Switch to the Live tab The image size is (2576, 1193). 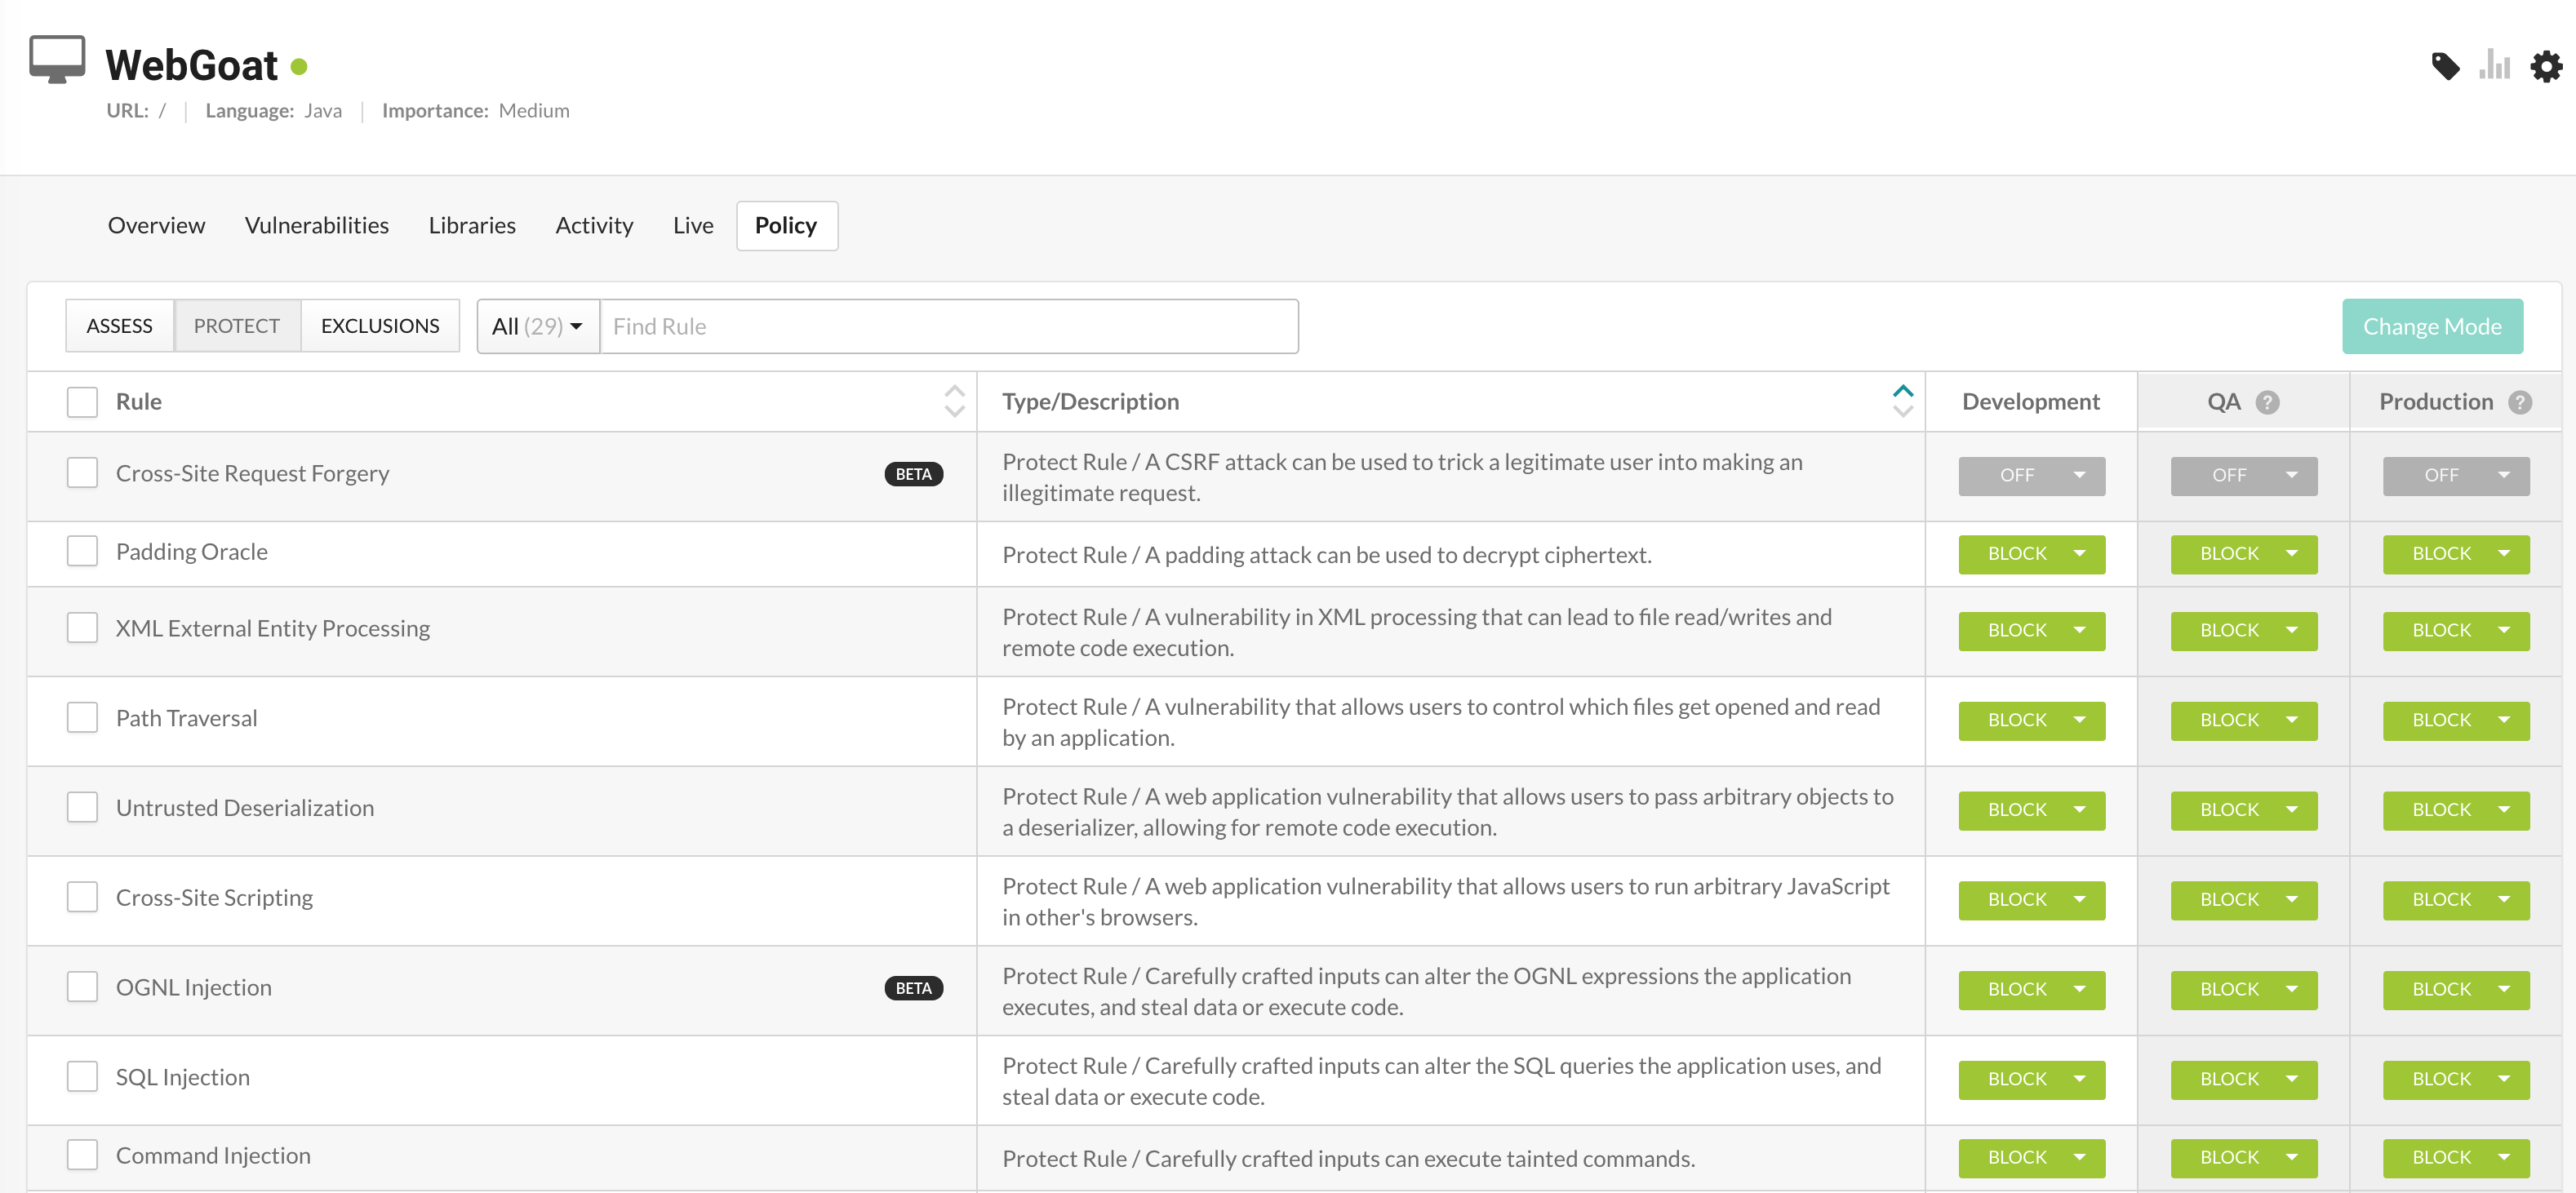(x=693, y=226)
